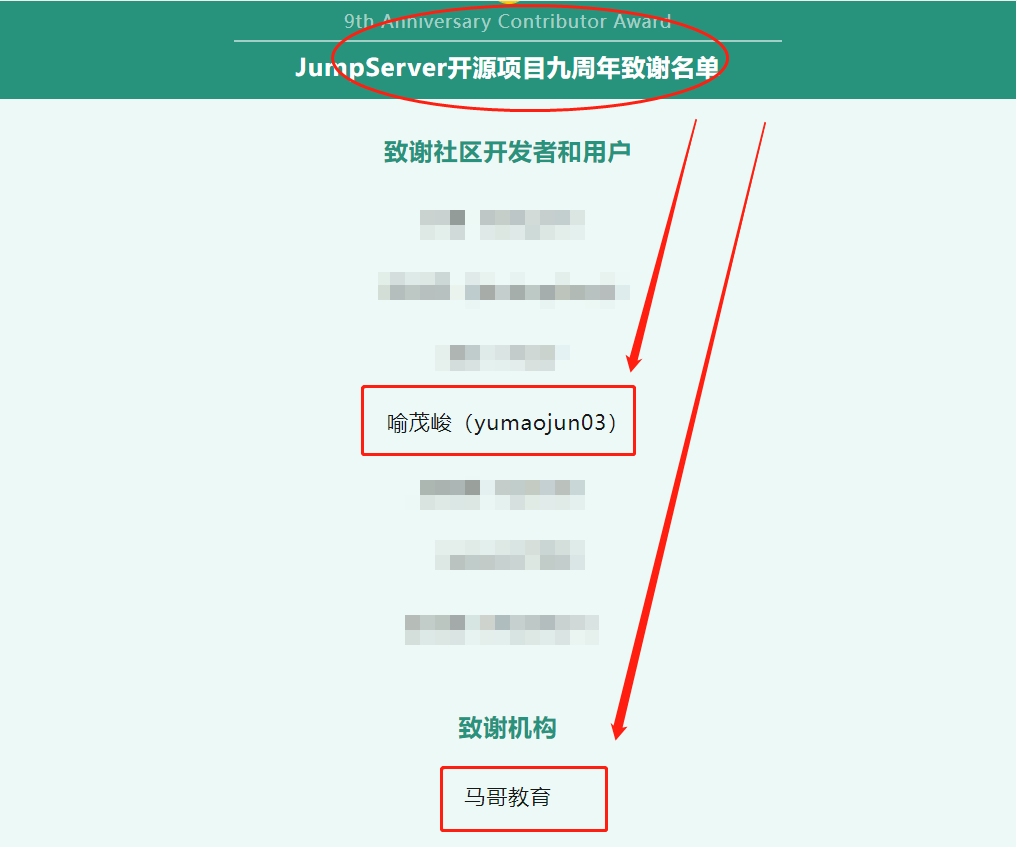This screenshot has width=1017, height=852.
Task: Select the 致谢机构 section heading
Action: pyautogui.click(x=507, y=728)
